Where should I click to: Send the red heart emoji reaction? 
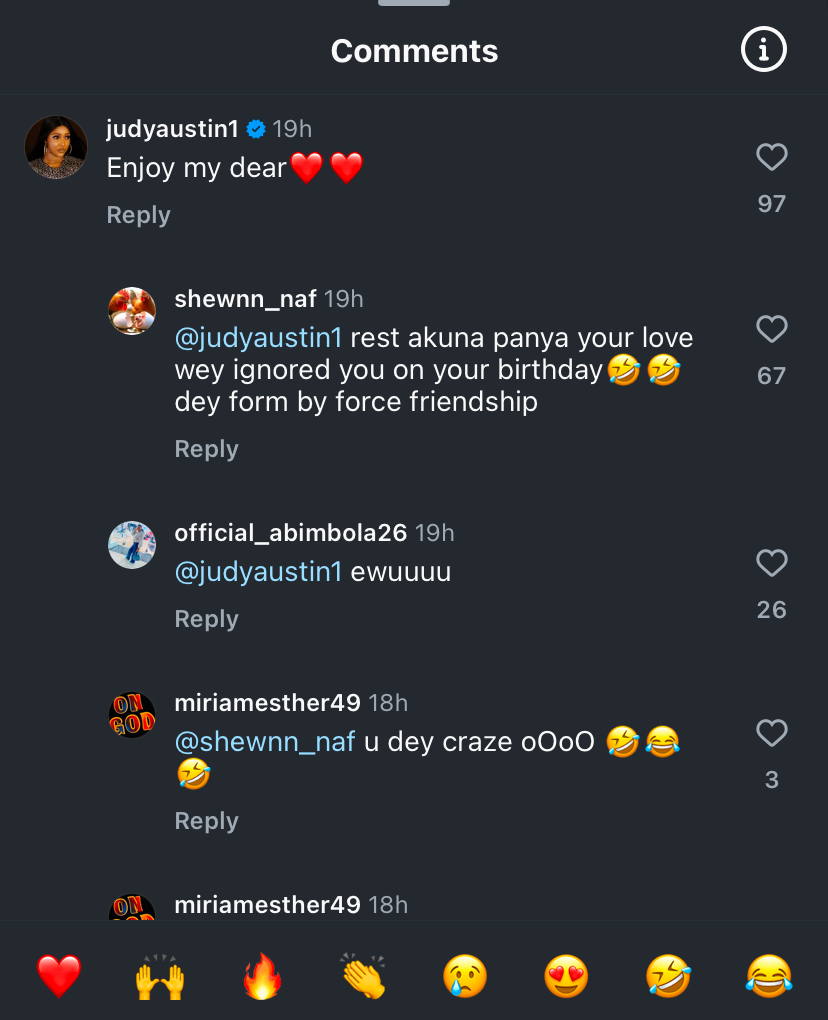coord(59,976)
